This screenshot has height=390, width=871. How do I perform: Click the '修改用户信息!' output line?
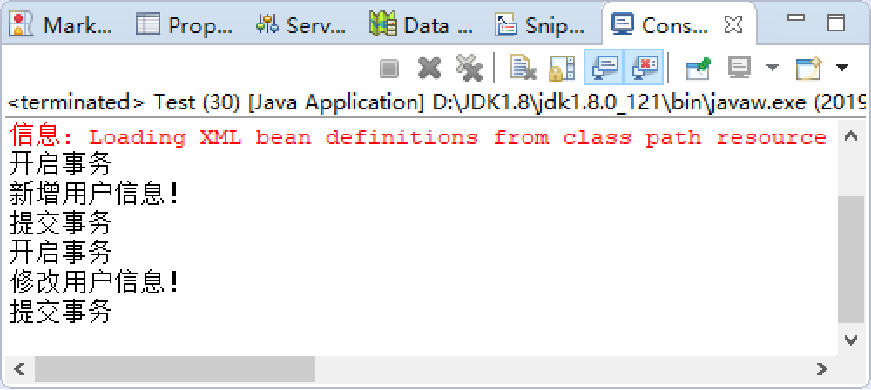tap(95, 282)
